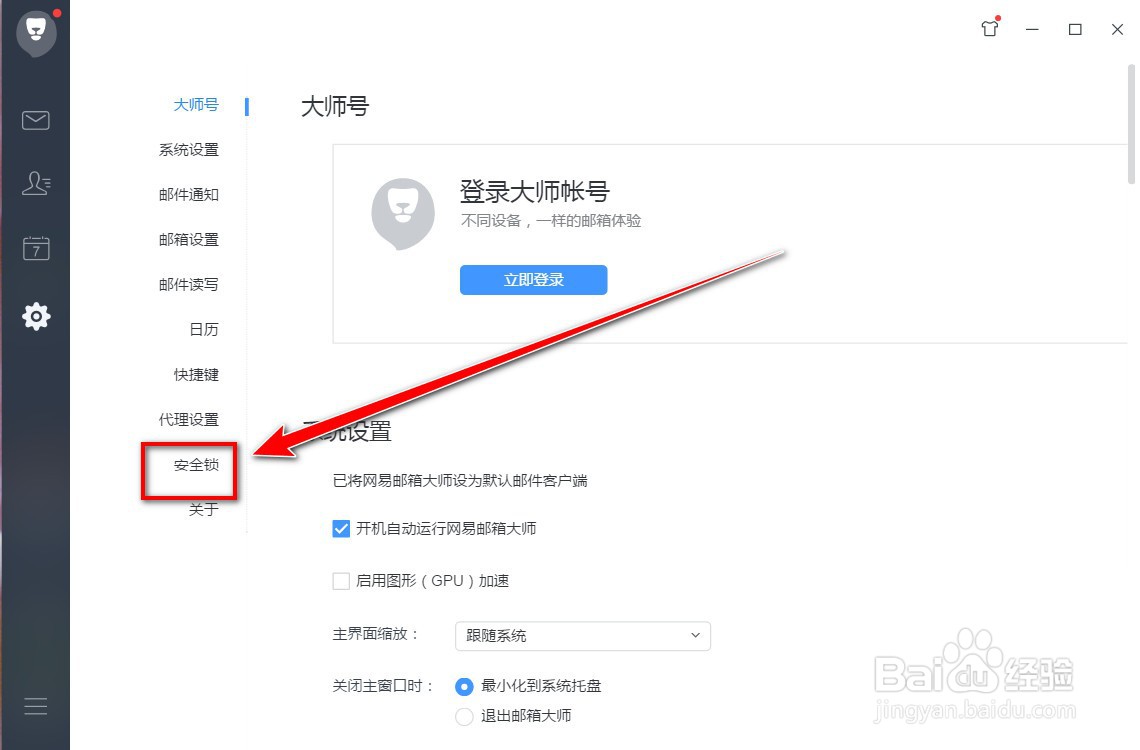Open 代理设置 settings section
This screenshot has height=750, width=1140.
pyautogui.click(x=188, y=420)
